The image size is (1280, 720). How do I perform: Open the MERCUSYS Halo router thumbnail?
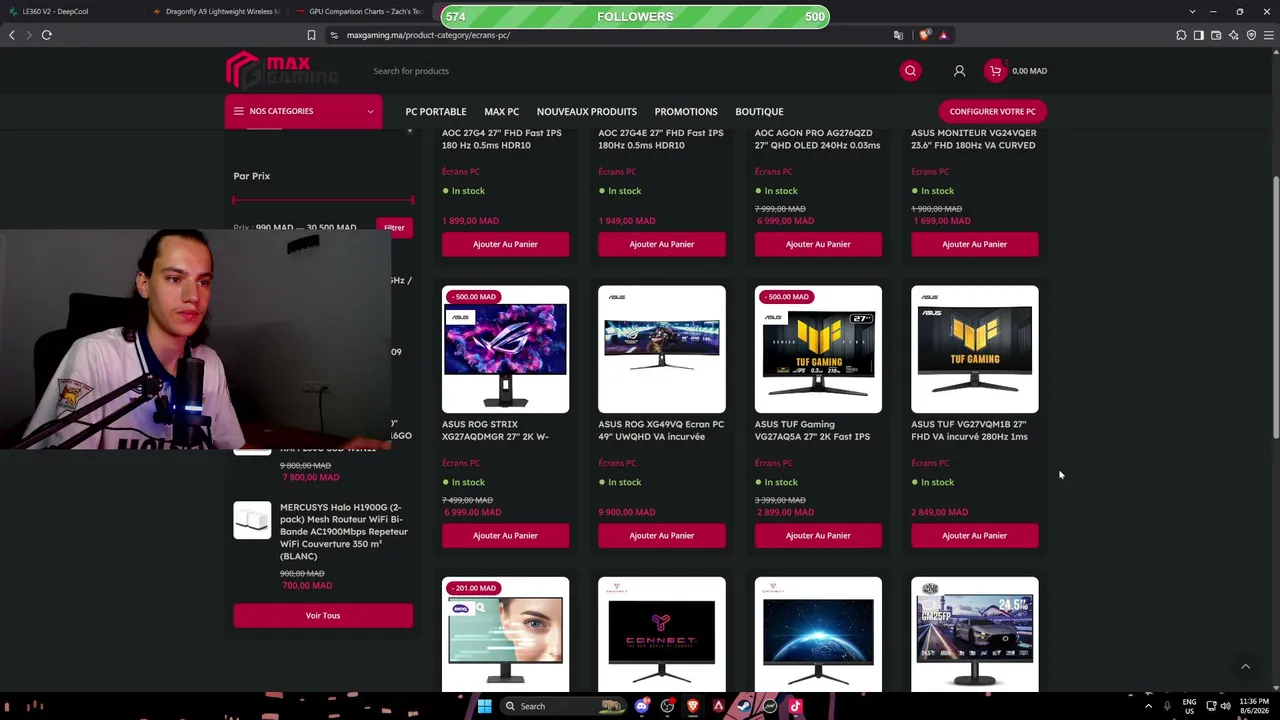point(252,520)
